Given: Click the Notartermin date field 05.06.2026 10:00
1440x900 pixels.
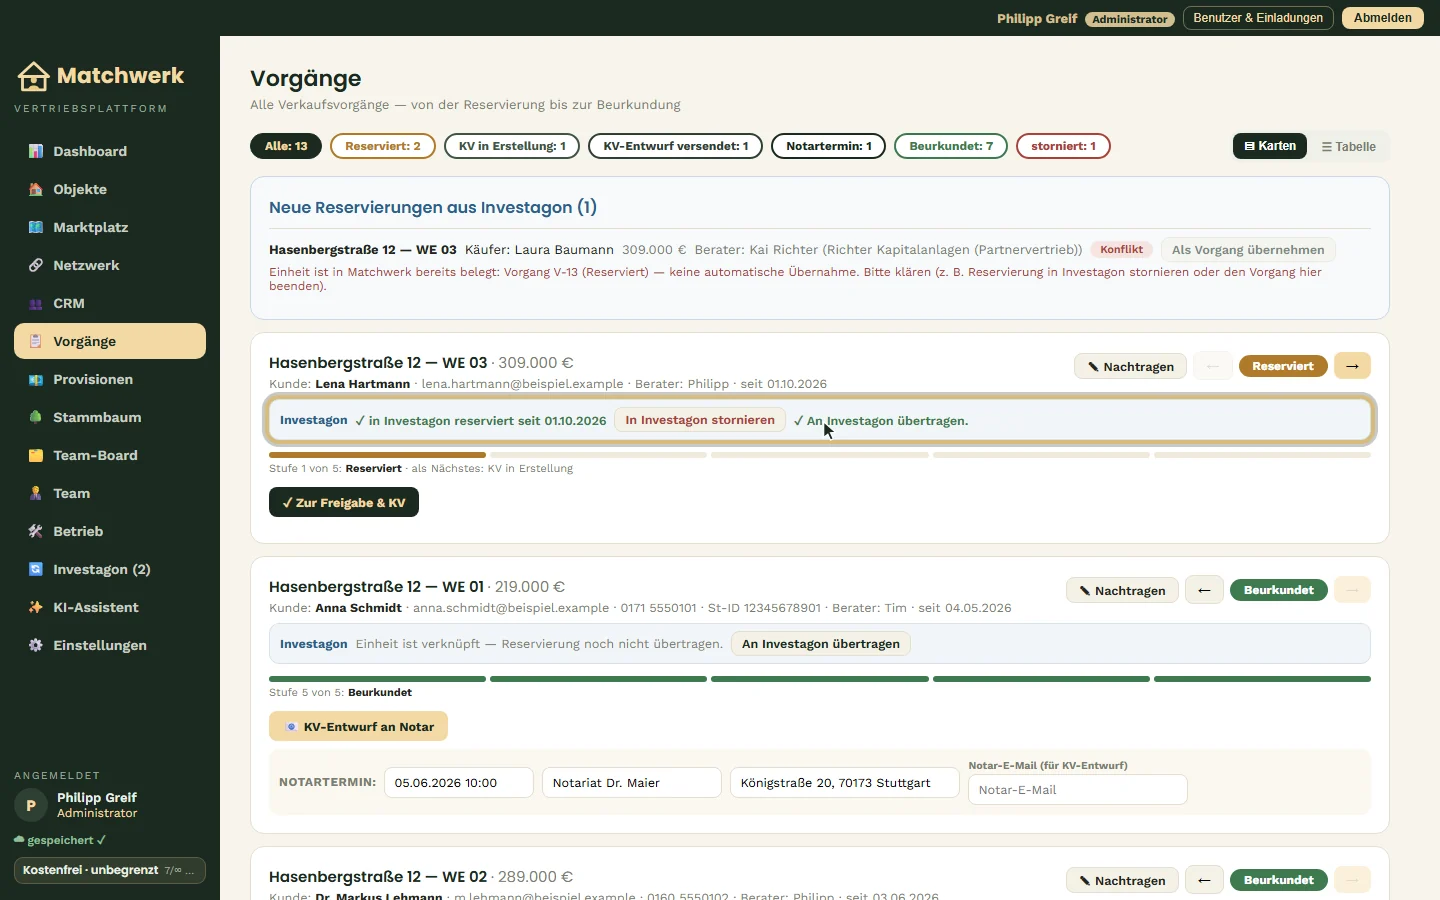Looking at the screenshot, I should coord(459,783).
